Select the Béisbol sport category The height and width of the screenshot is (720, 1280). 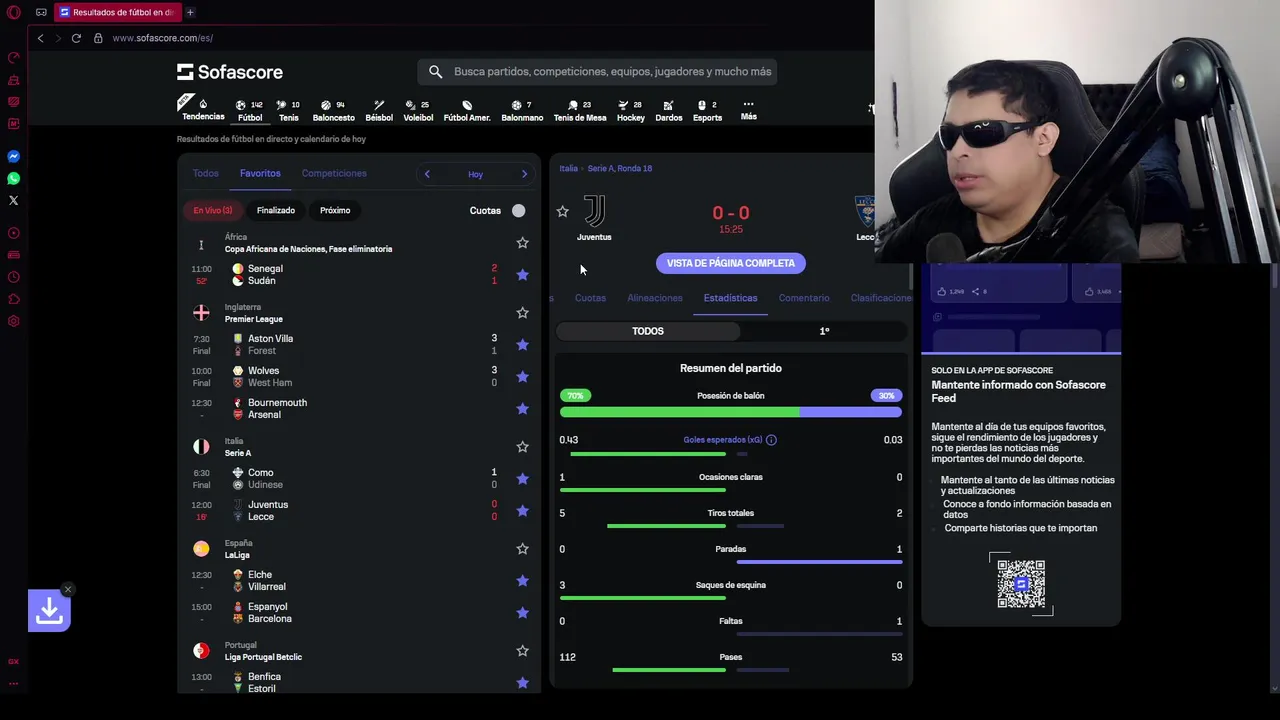click(x=379, y=110)
